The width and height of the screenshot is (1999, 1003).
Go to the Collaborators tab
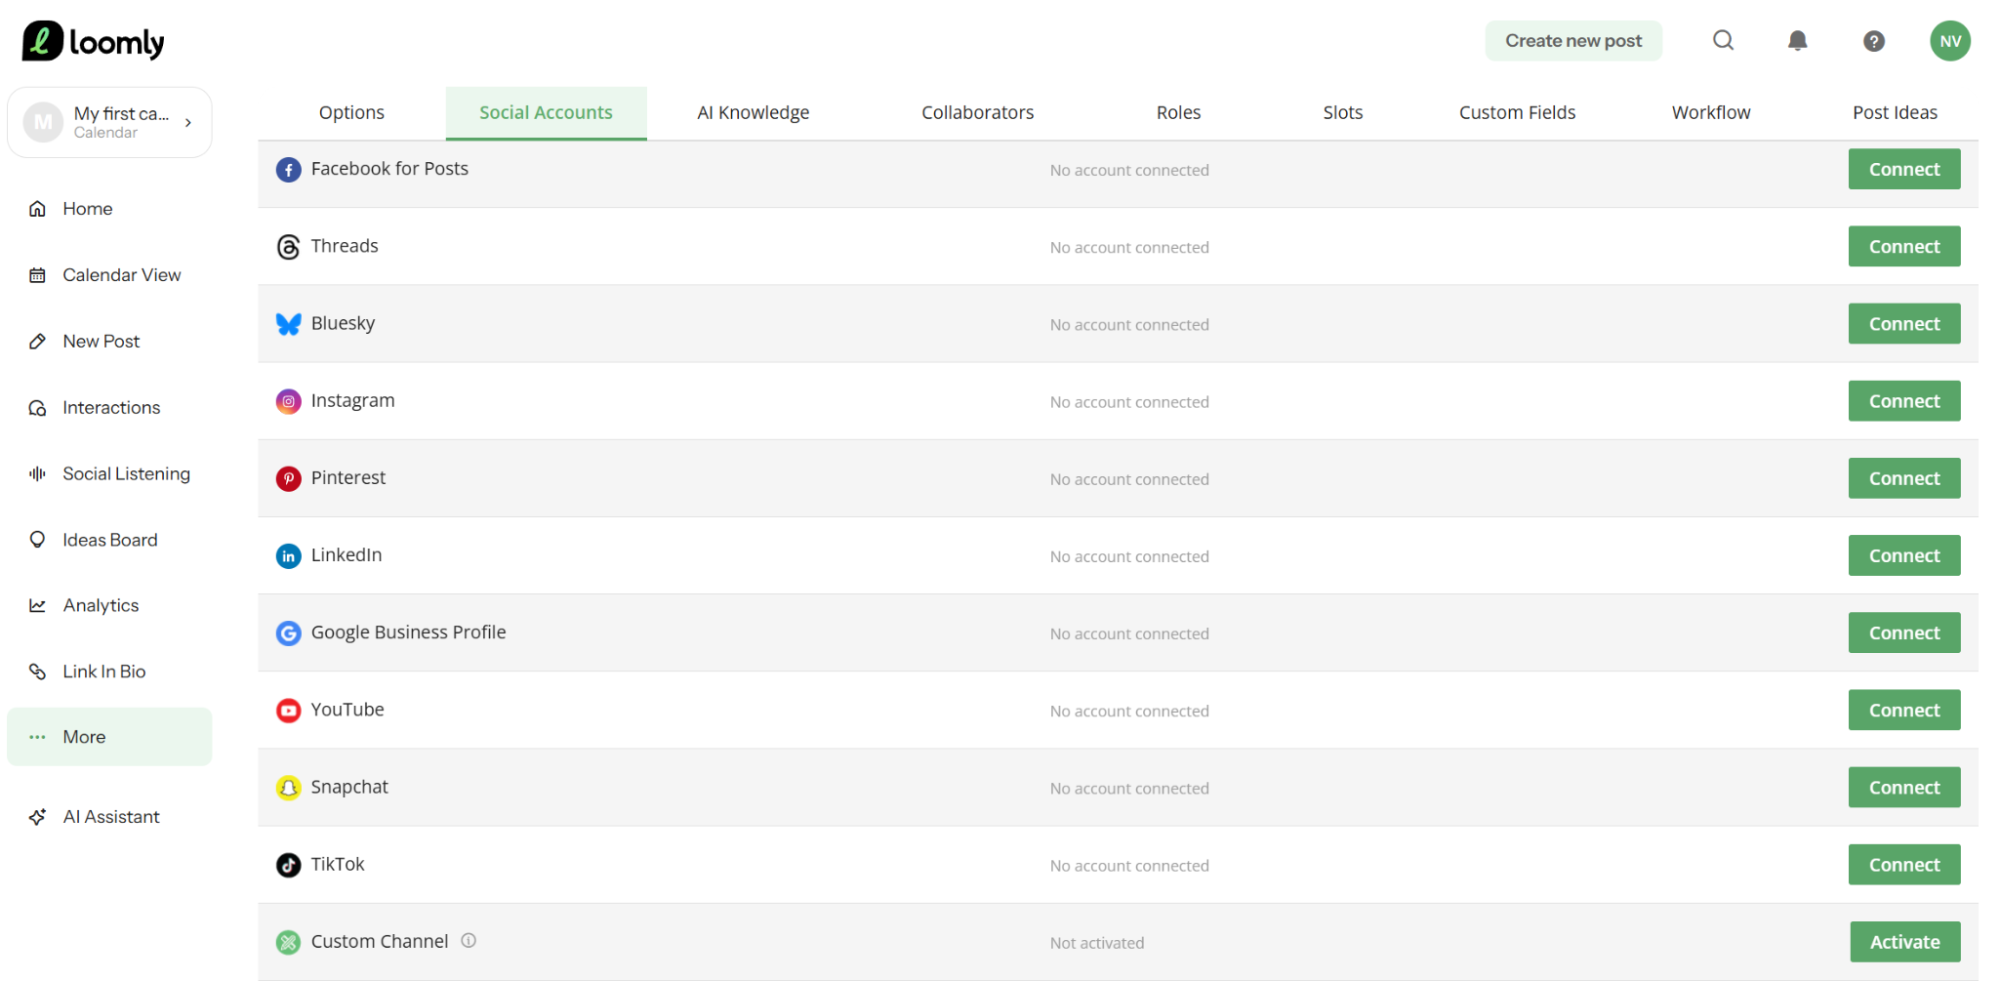(x=977, y=113)
